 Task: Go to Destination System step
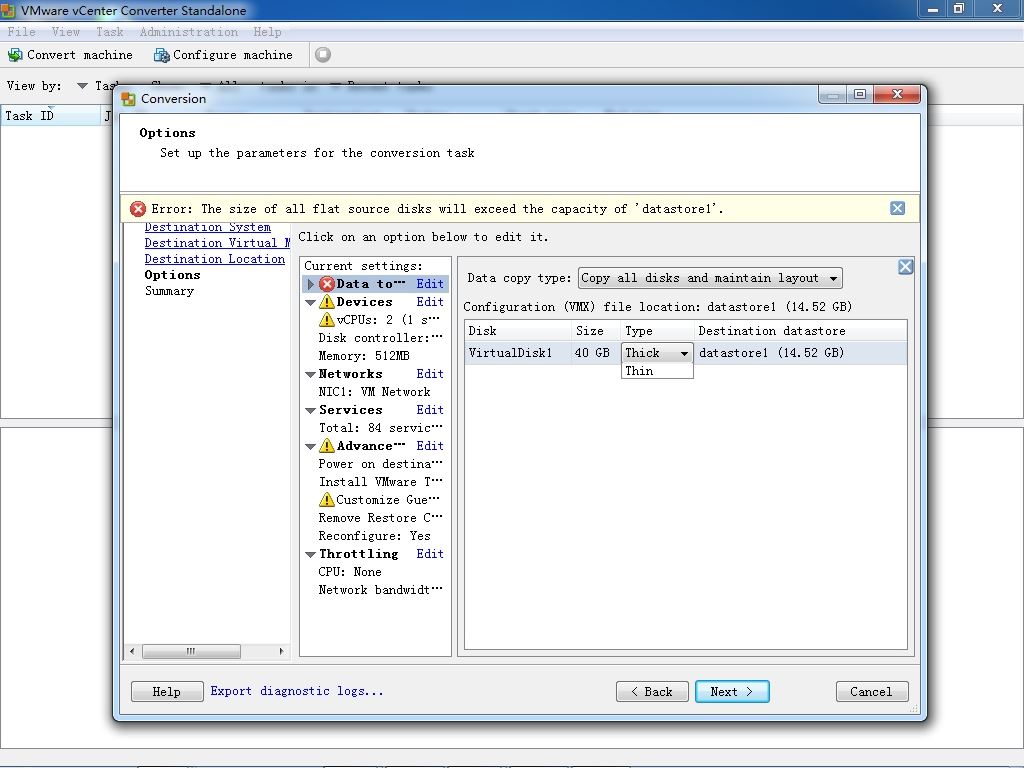(x=208, y=227)
